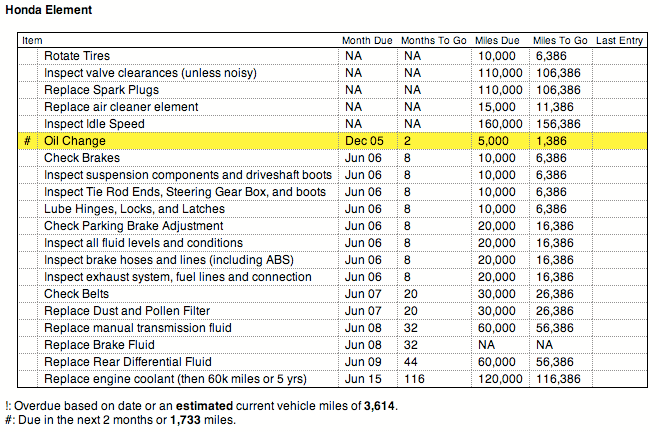Select Inspect exhaust system, fuel lines item

click(x=178, y=277)
